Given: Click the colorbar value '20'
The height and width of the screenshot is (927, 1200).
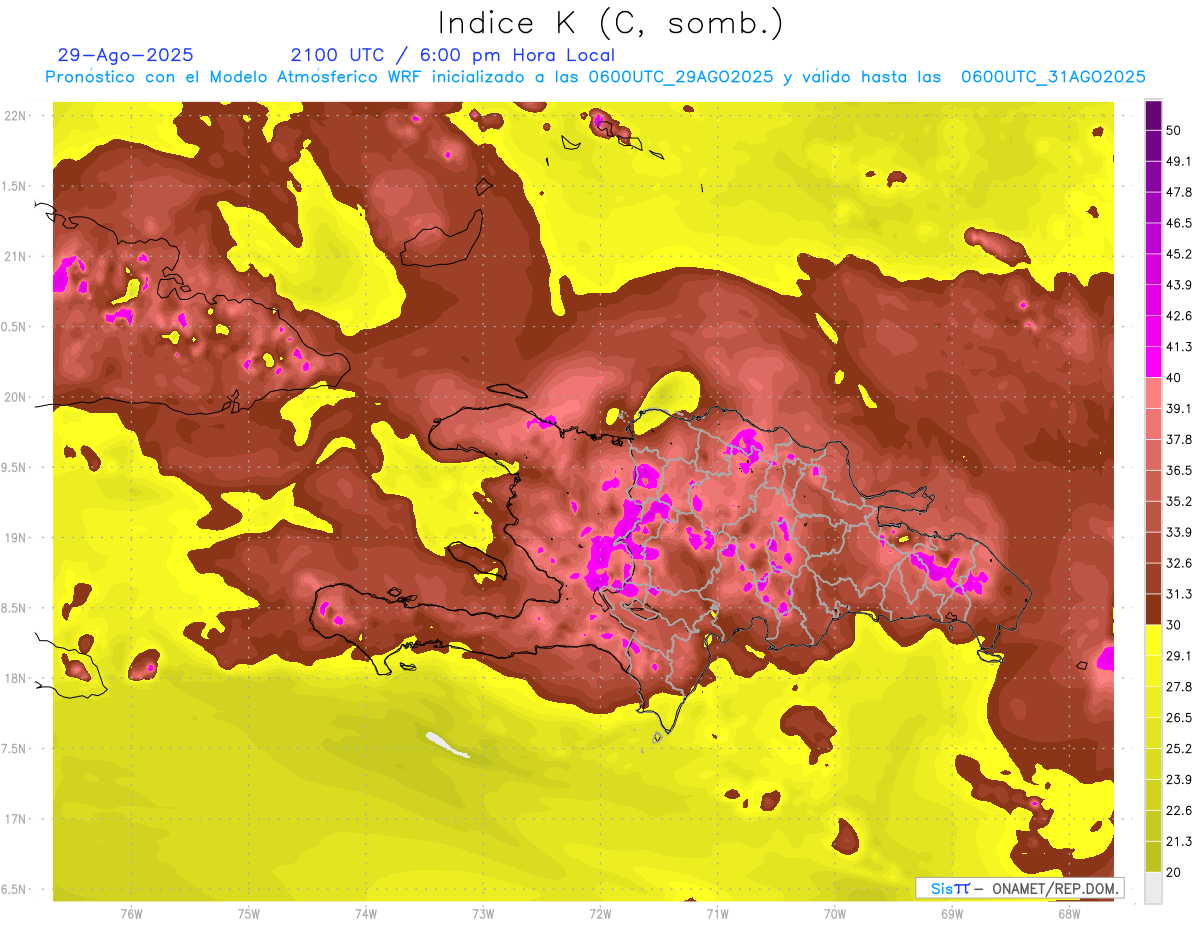Looking at the screenshot, I should click(x=1173, y=872).
